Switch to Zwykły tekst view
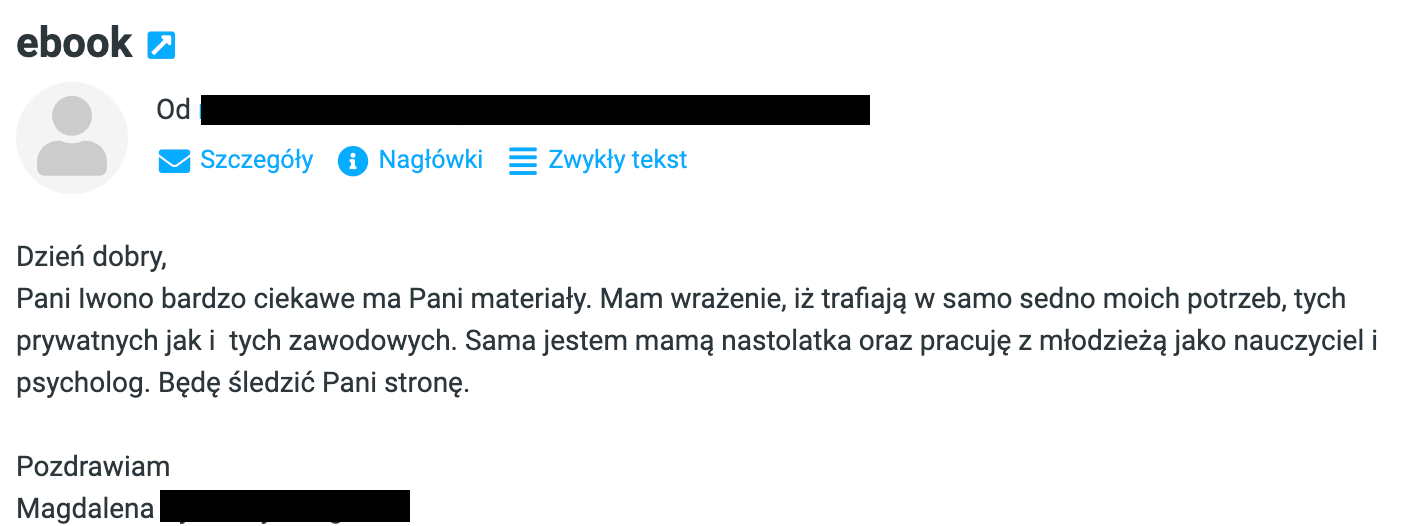Screen dimensions: 1422x526 pos(618,160)
